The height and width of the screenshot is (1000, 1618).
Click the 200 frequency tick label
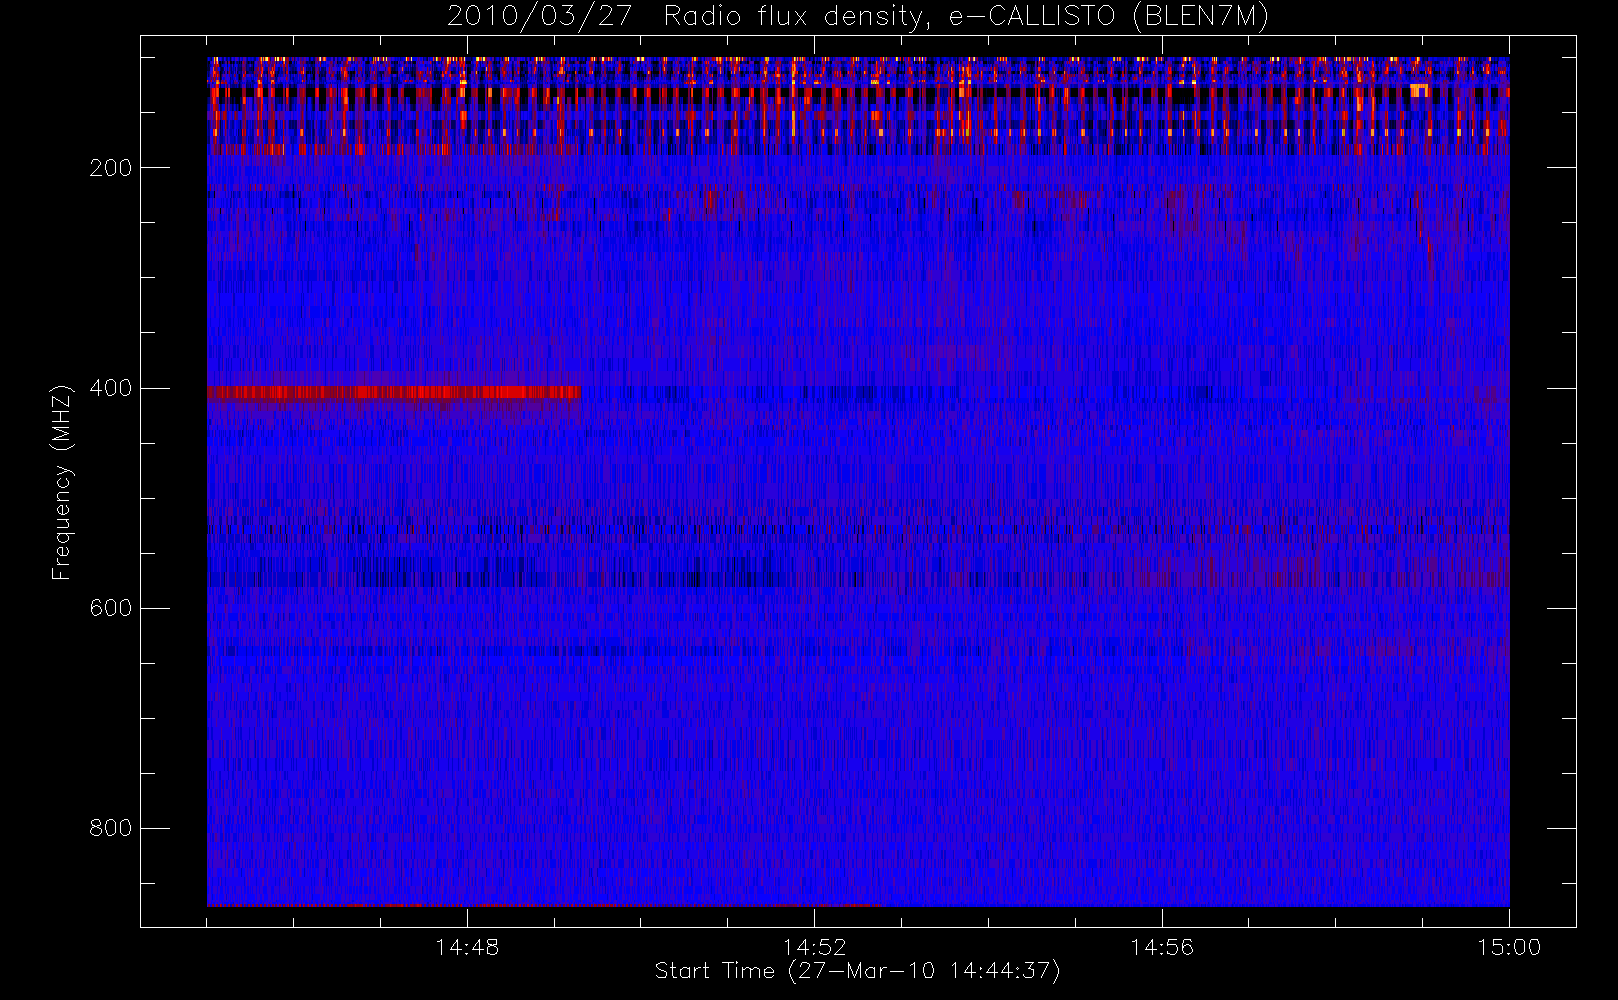point(111,168)
